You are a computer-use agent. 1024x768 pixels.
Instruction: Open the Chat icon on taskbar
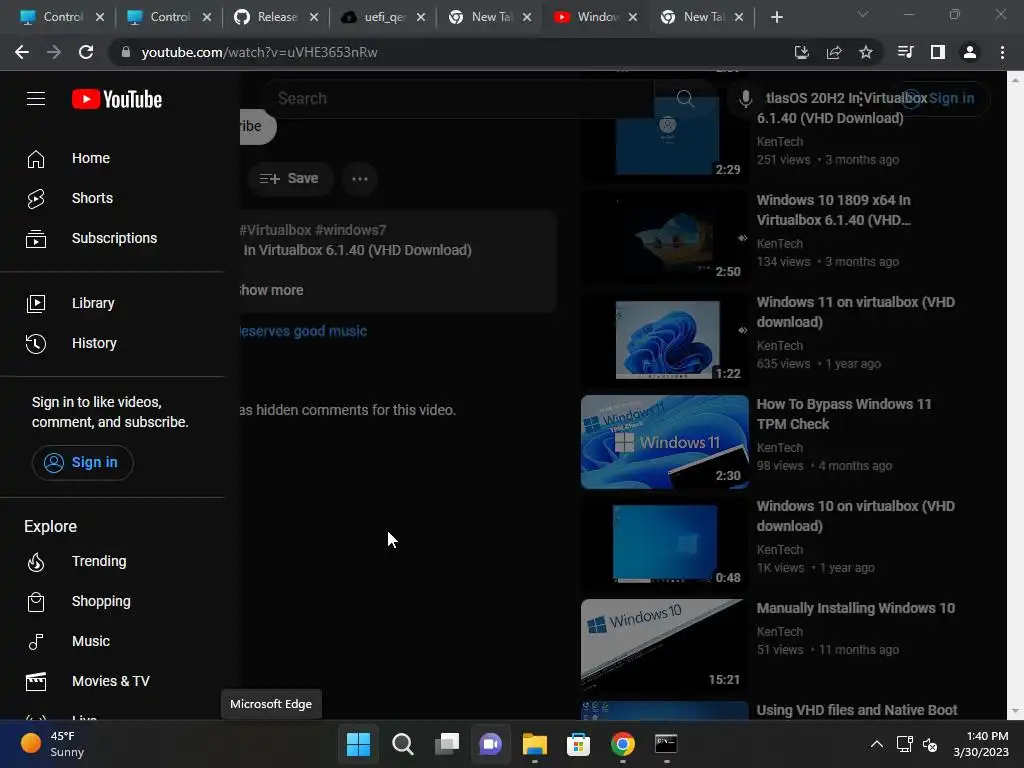pos(490,744)
